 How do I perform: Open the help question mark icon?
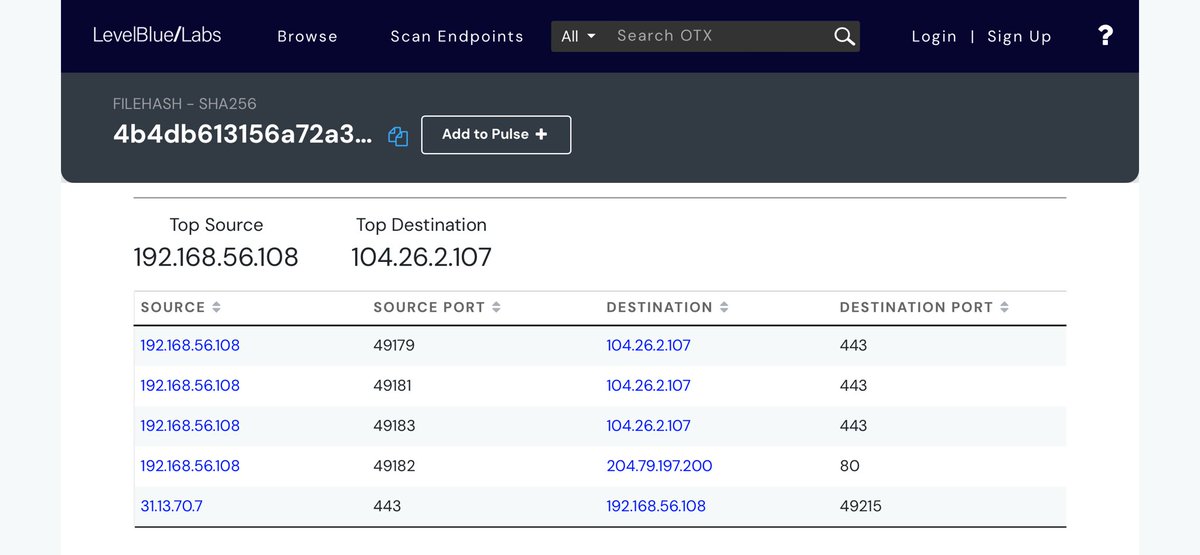[1105, 36]
